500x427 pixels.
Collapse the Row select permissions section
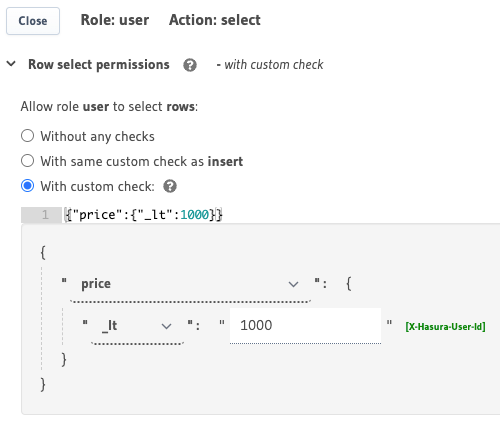(x=11, y=64)
